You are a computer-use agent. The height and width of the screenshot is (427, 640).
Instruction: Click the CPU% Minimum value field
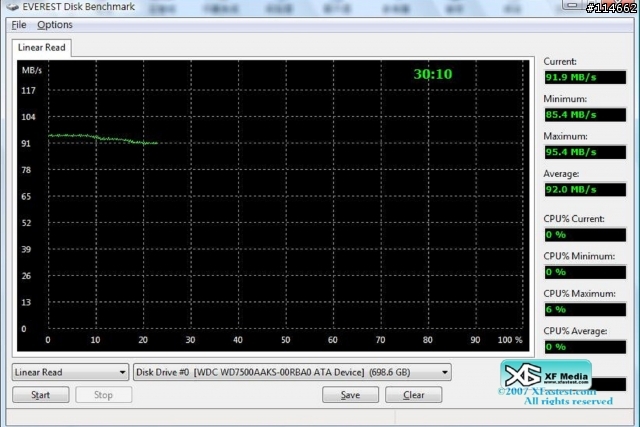coord(585,272)
